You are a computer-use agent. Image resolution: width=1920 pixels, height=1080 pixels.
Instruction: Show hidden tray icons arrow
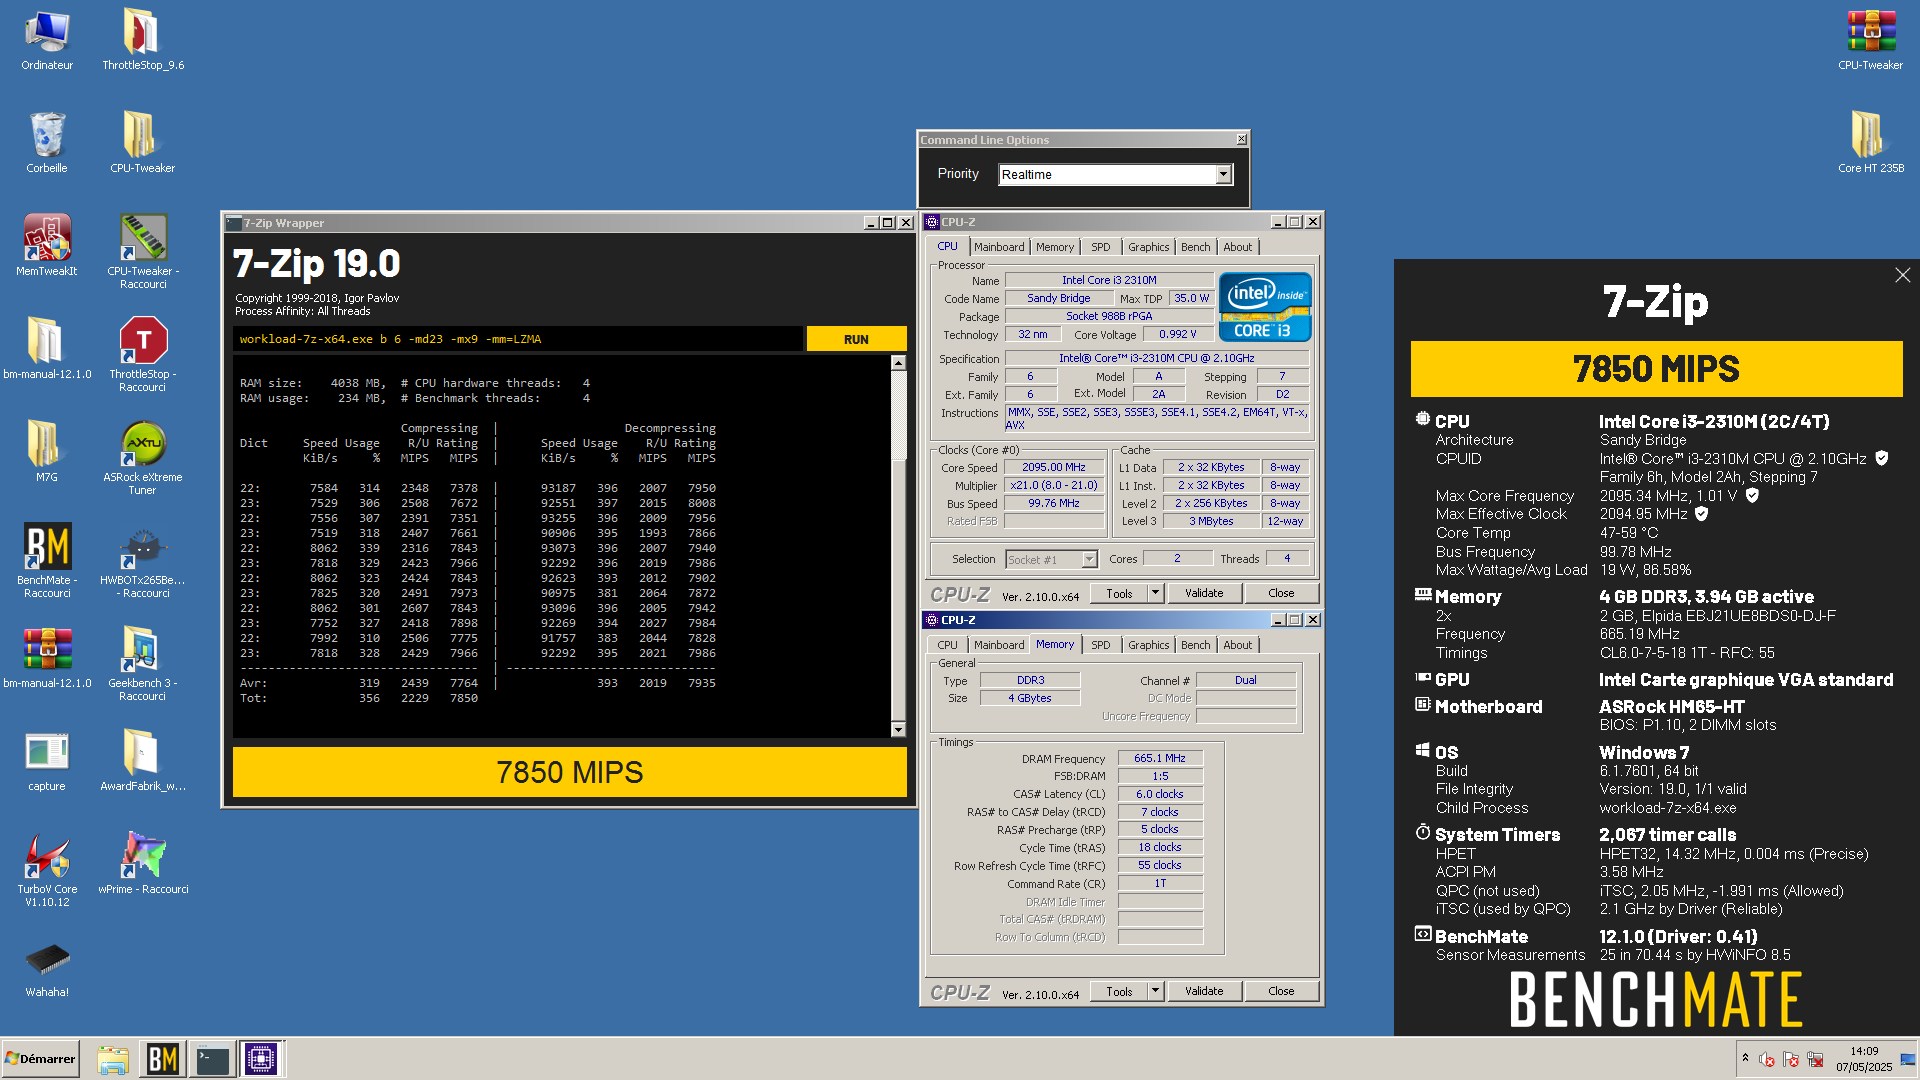[1745, 1058]
